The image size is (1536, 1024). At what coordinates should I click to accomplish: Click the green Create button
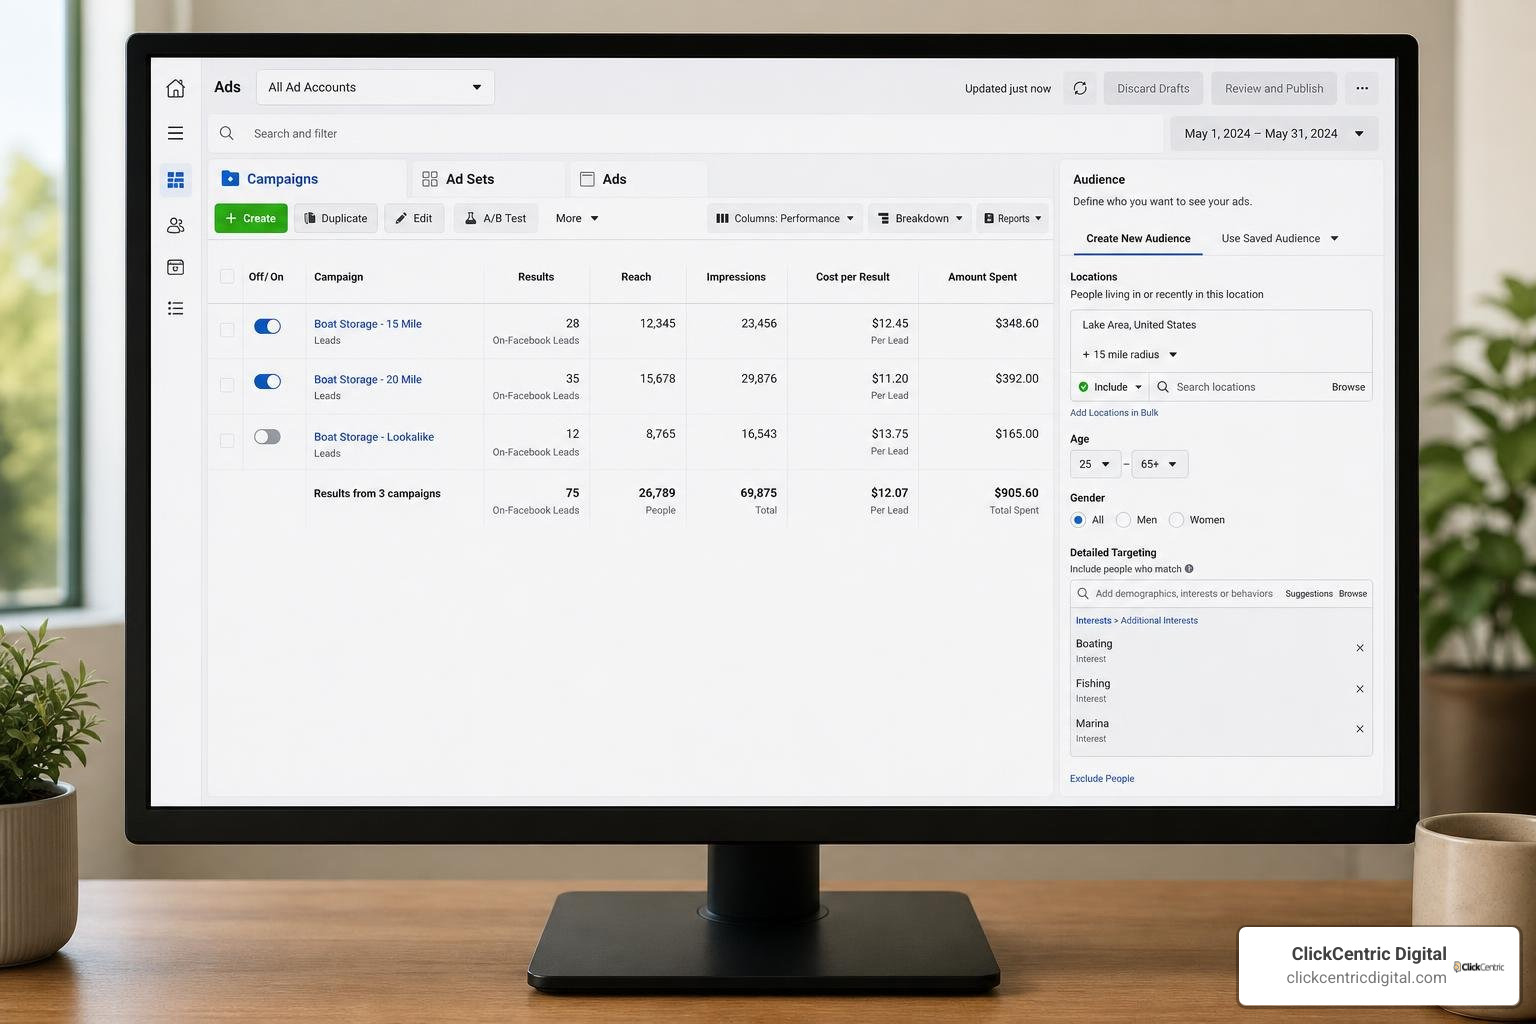pos(251,218)
